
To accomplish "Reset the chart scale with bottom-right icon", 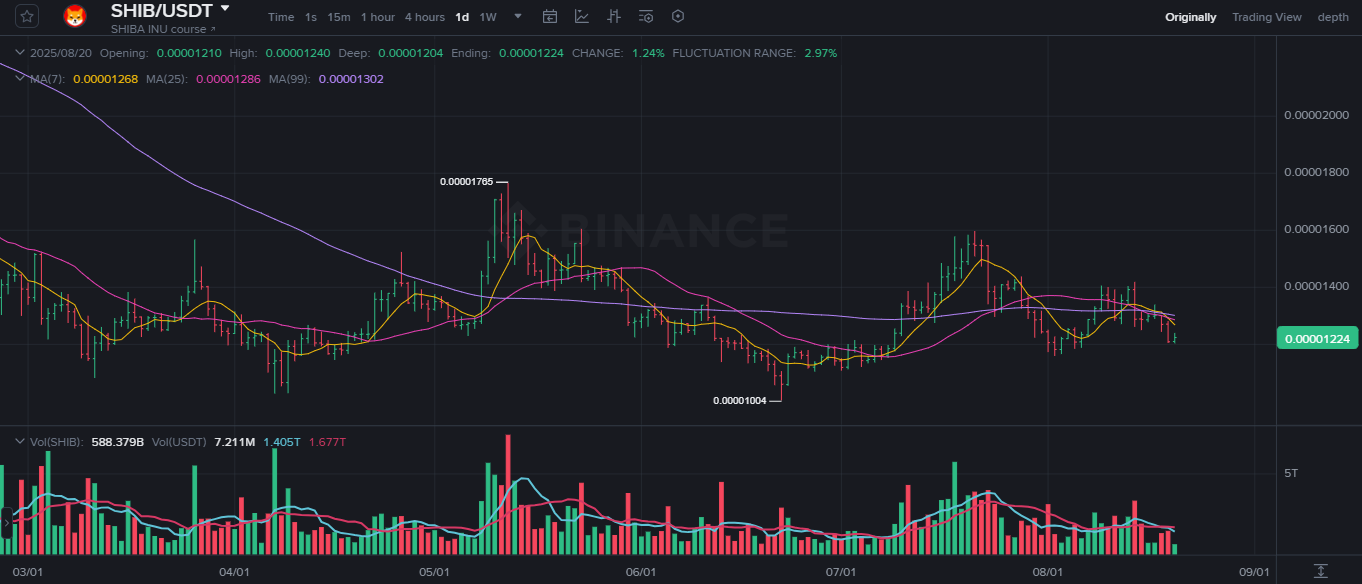I will point(1321,571).
